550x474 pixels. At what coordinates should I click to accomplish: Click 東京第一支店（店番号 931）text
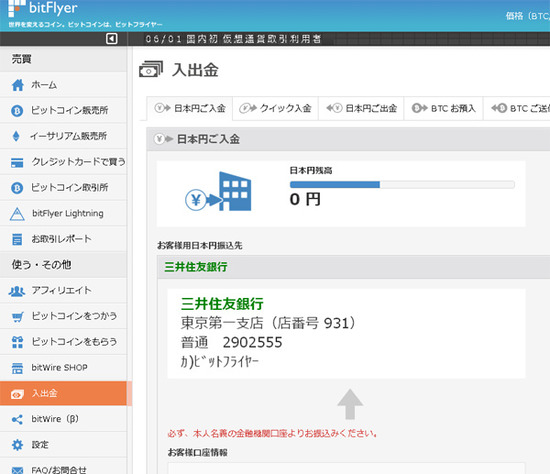point(269,323)
